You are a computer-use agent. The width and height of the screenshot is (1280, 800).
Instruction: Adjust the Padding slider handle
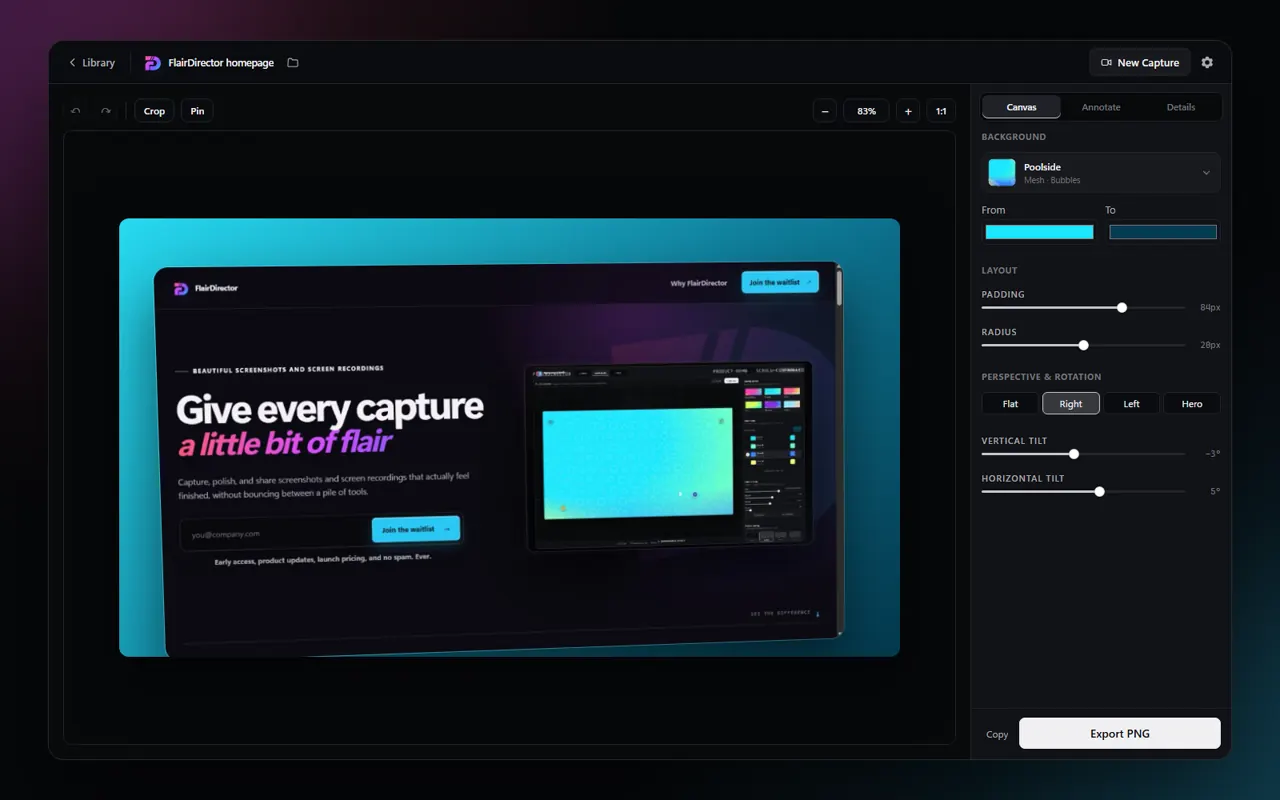[1122, 308]
